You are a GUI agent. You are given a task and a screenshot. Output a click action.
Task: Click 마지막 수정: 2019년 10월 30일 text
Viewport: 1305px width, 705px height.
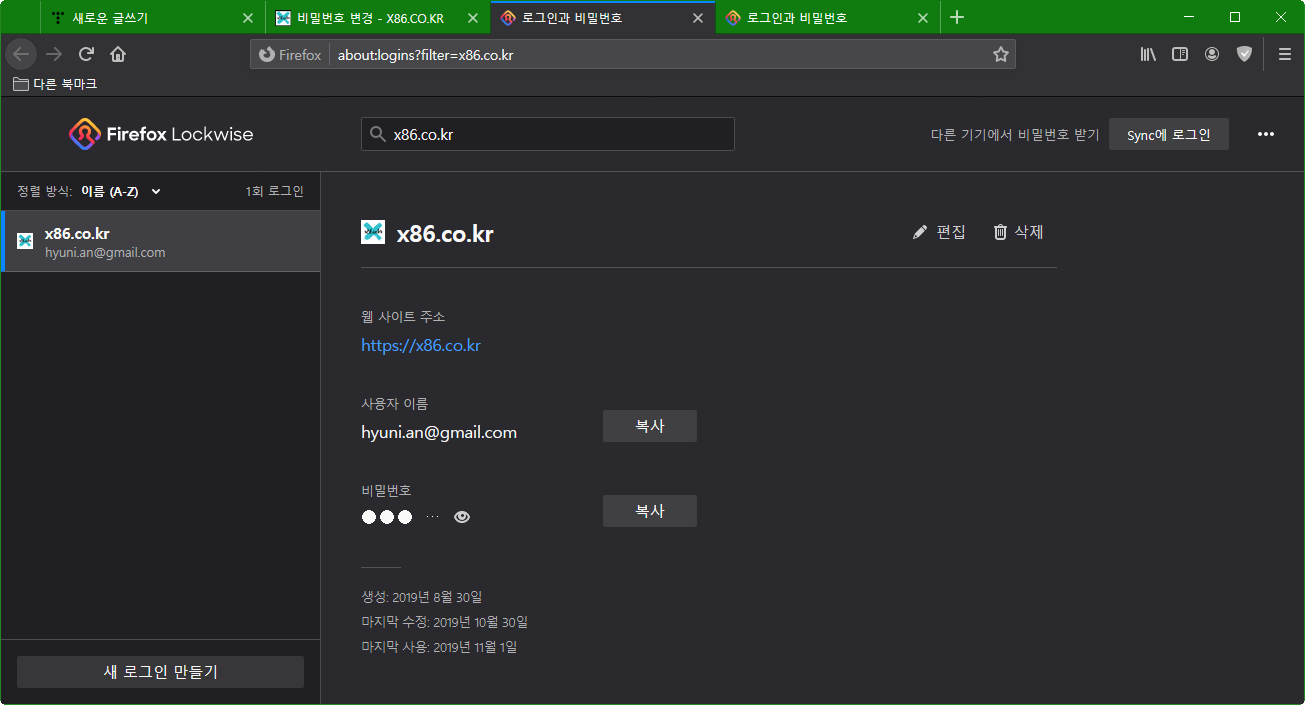click(444, 622)
